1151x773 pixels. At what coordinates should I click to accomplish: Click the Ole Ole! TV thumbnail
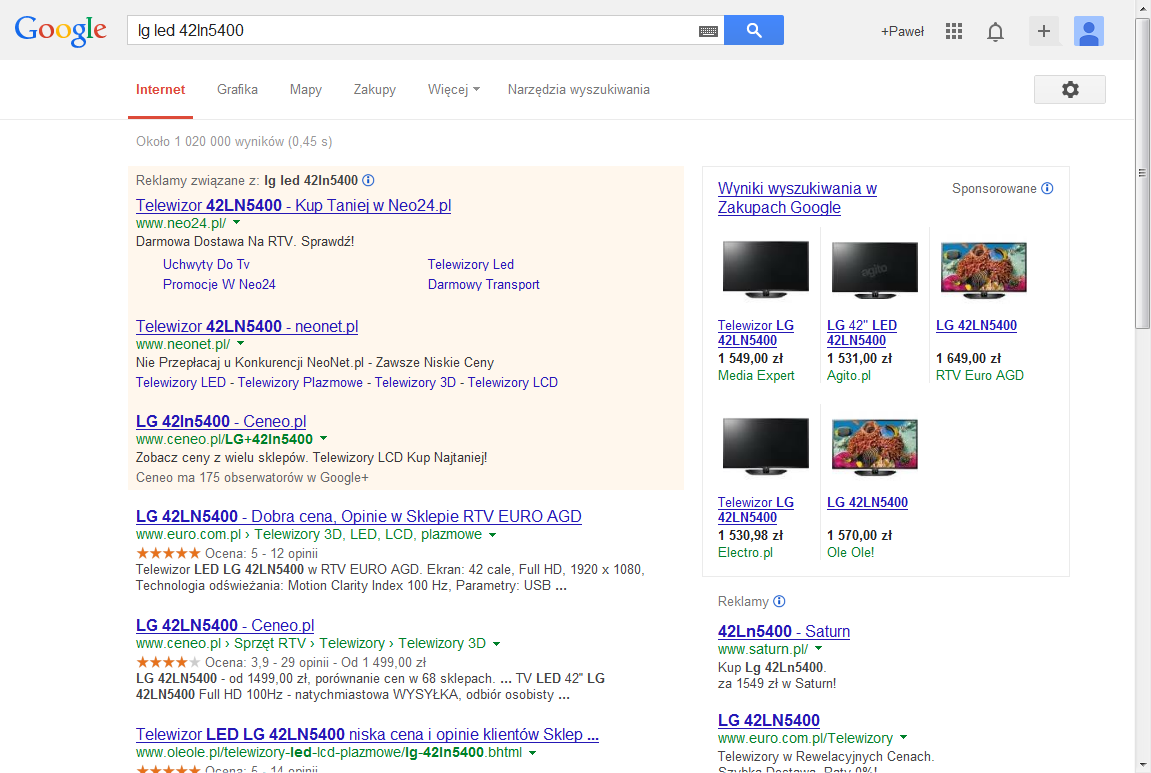point(874,446)
